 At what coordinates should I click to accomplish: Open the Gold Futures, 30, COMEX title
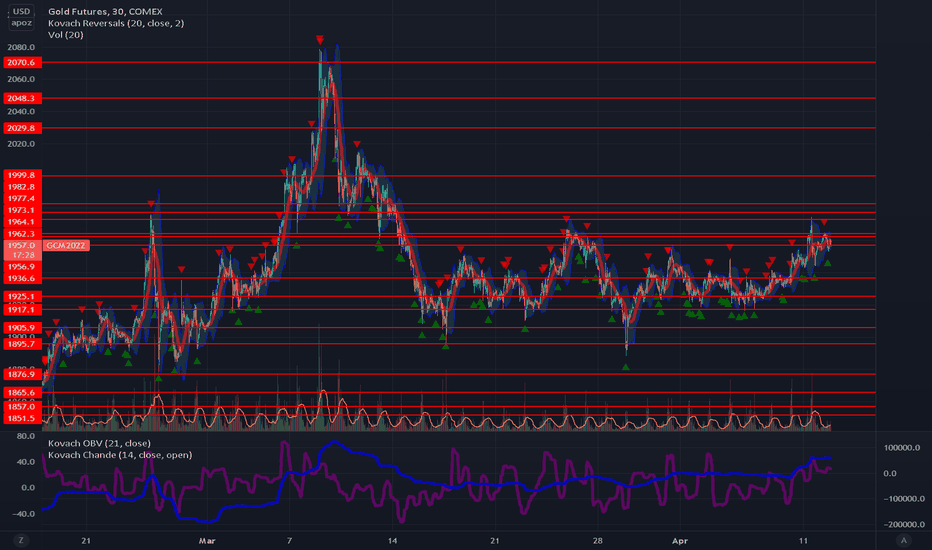click(x=105, y=11)
